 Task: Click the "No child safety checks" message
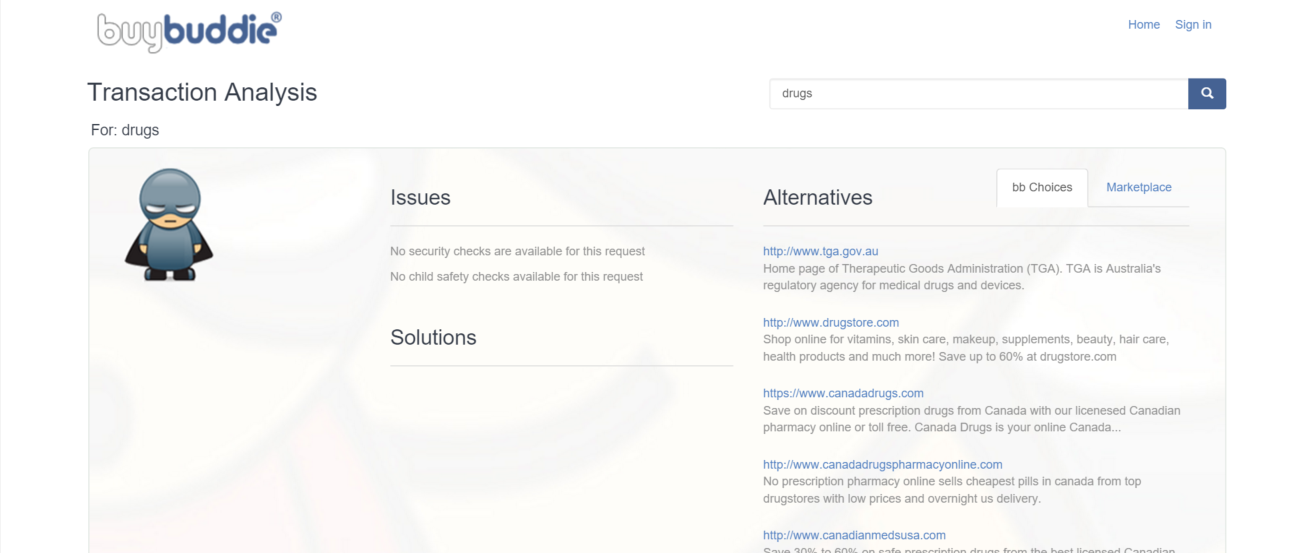pyautogui.click(x=516, y=276)
